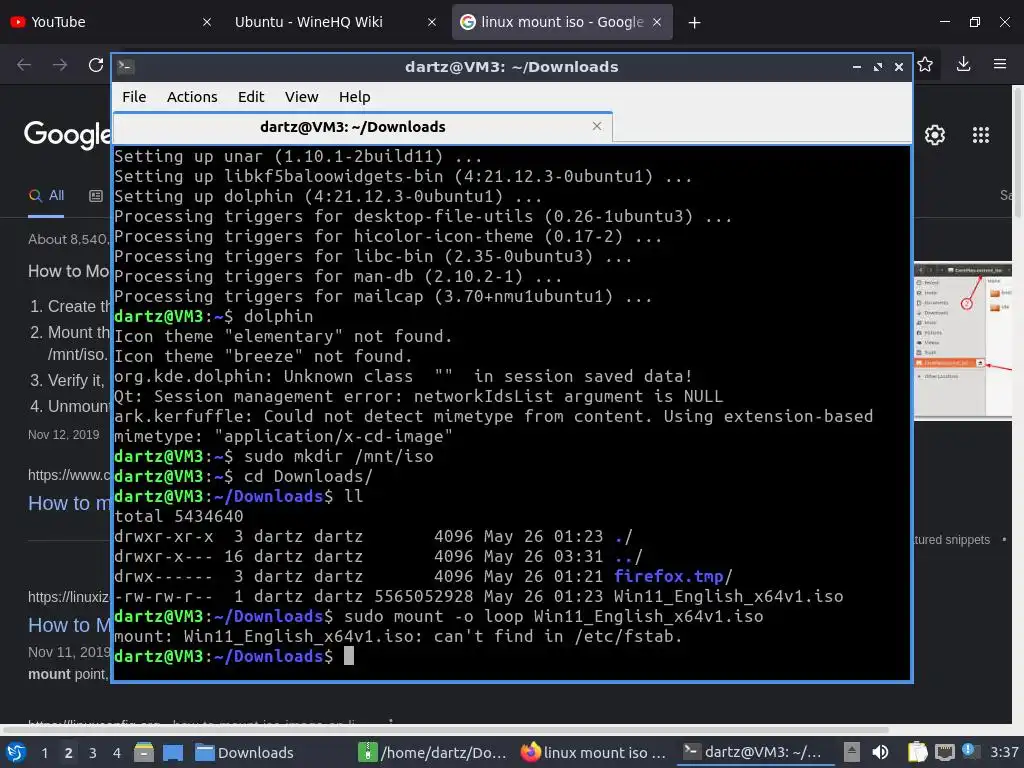Click the featured snippet tutorial thumbnail image
The width and height of the screenshot is (1024, 768).
click(963, 339)
